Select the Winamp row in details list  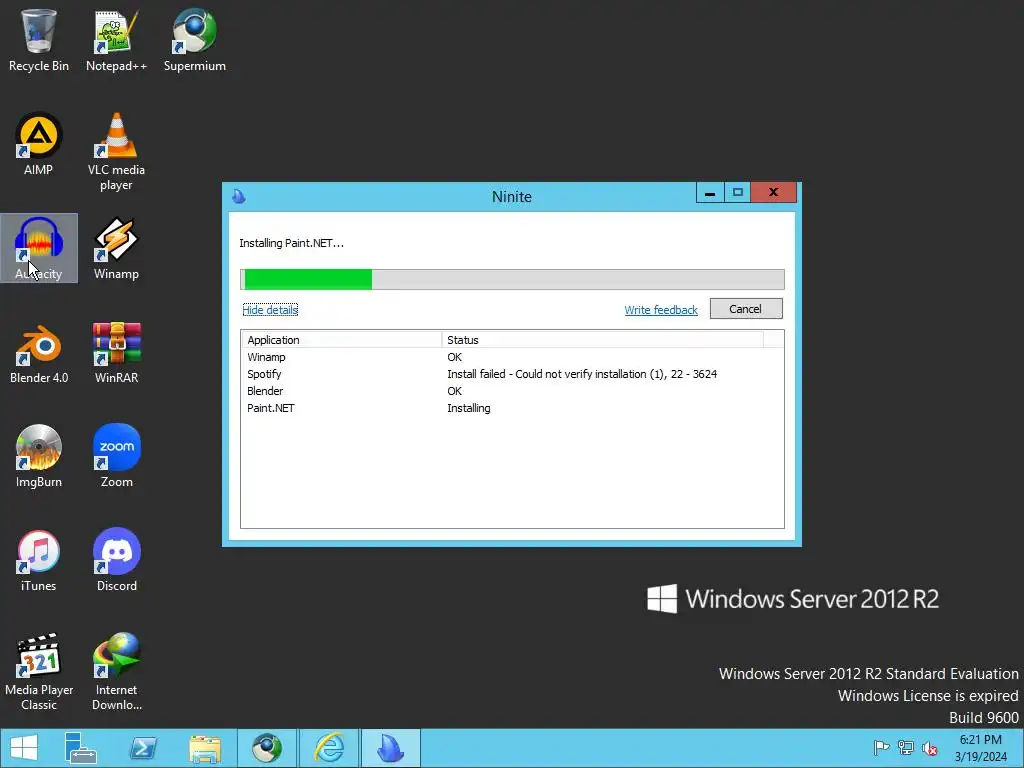pos(512,357)
